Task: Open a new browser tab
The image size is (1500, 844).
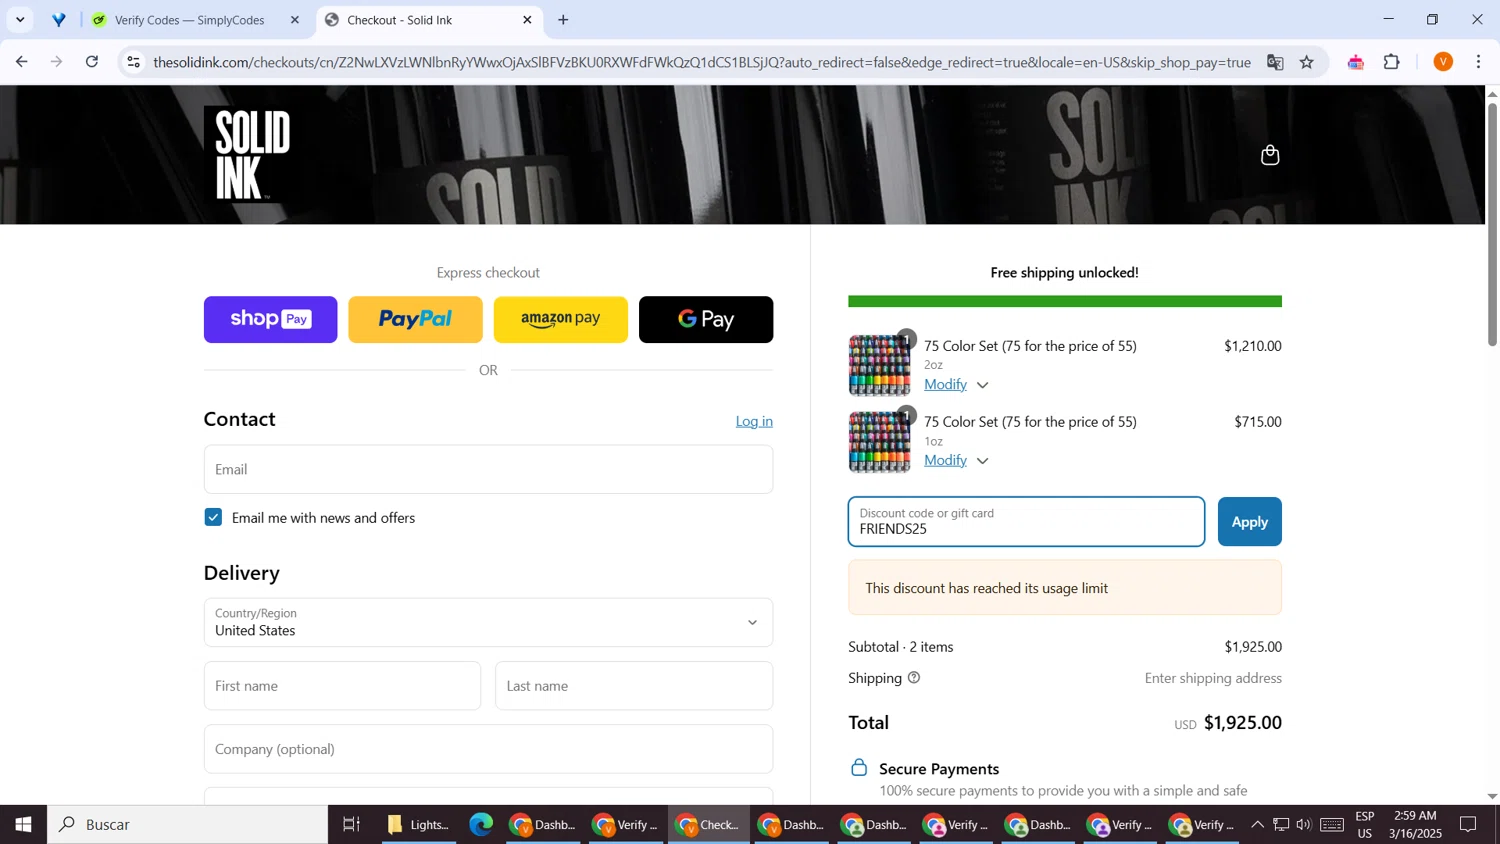Action: pos(563,20)
